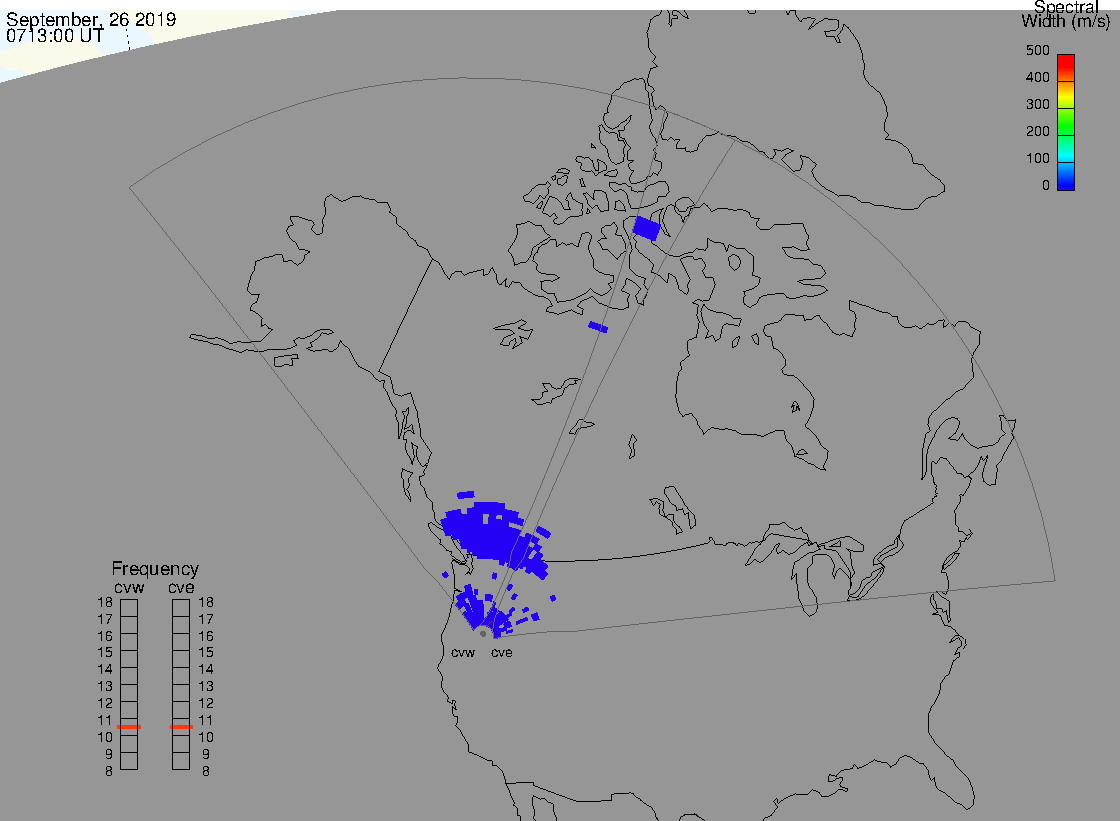This screenshot has width=1120, height=821.
Task: Click the time label 0713:00 UT
Action: tap(55, 36)
